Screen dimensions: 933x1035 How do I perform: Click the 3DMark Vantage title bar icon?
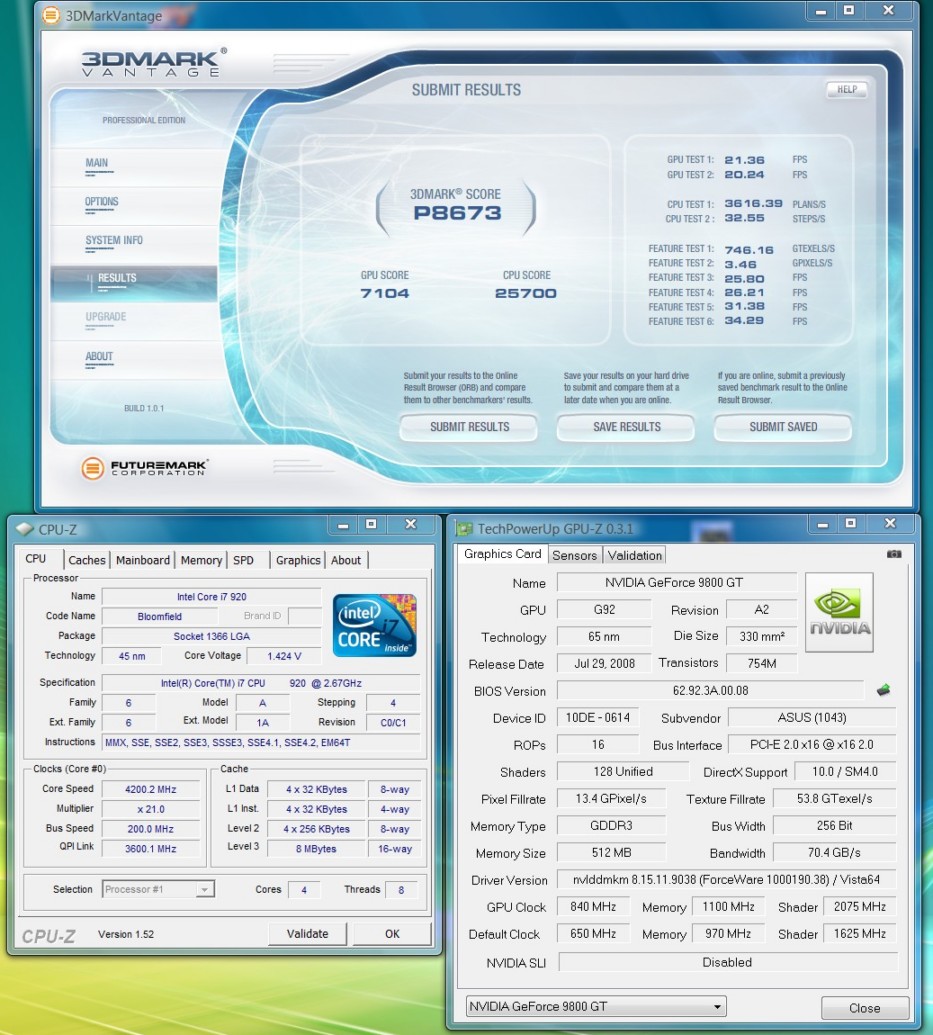(51, 15)
